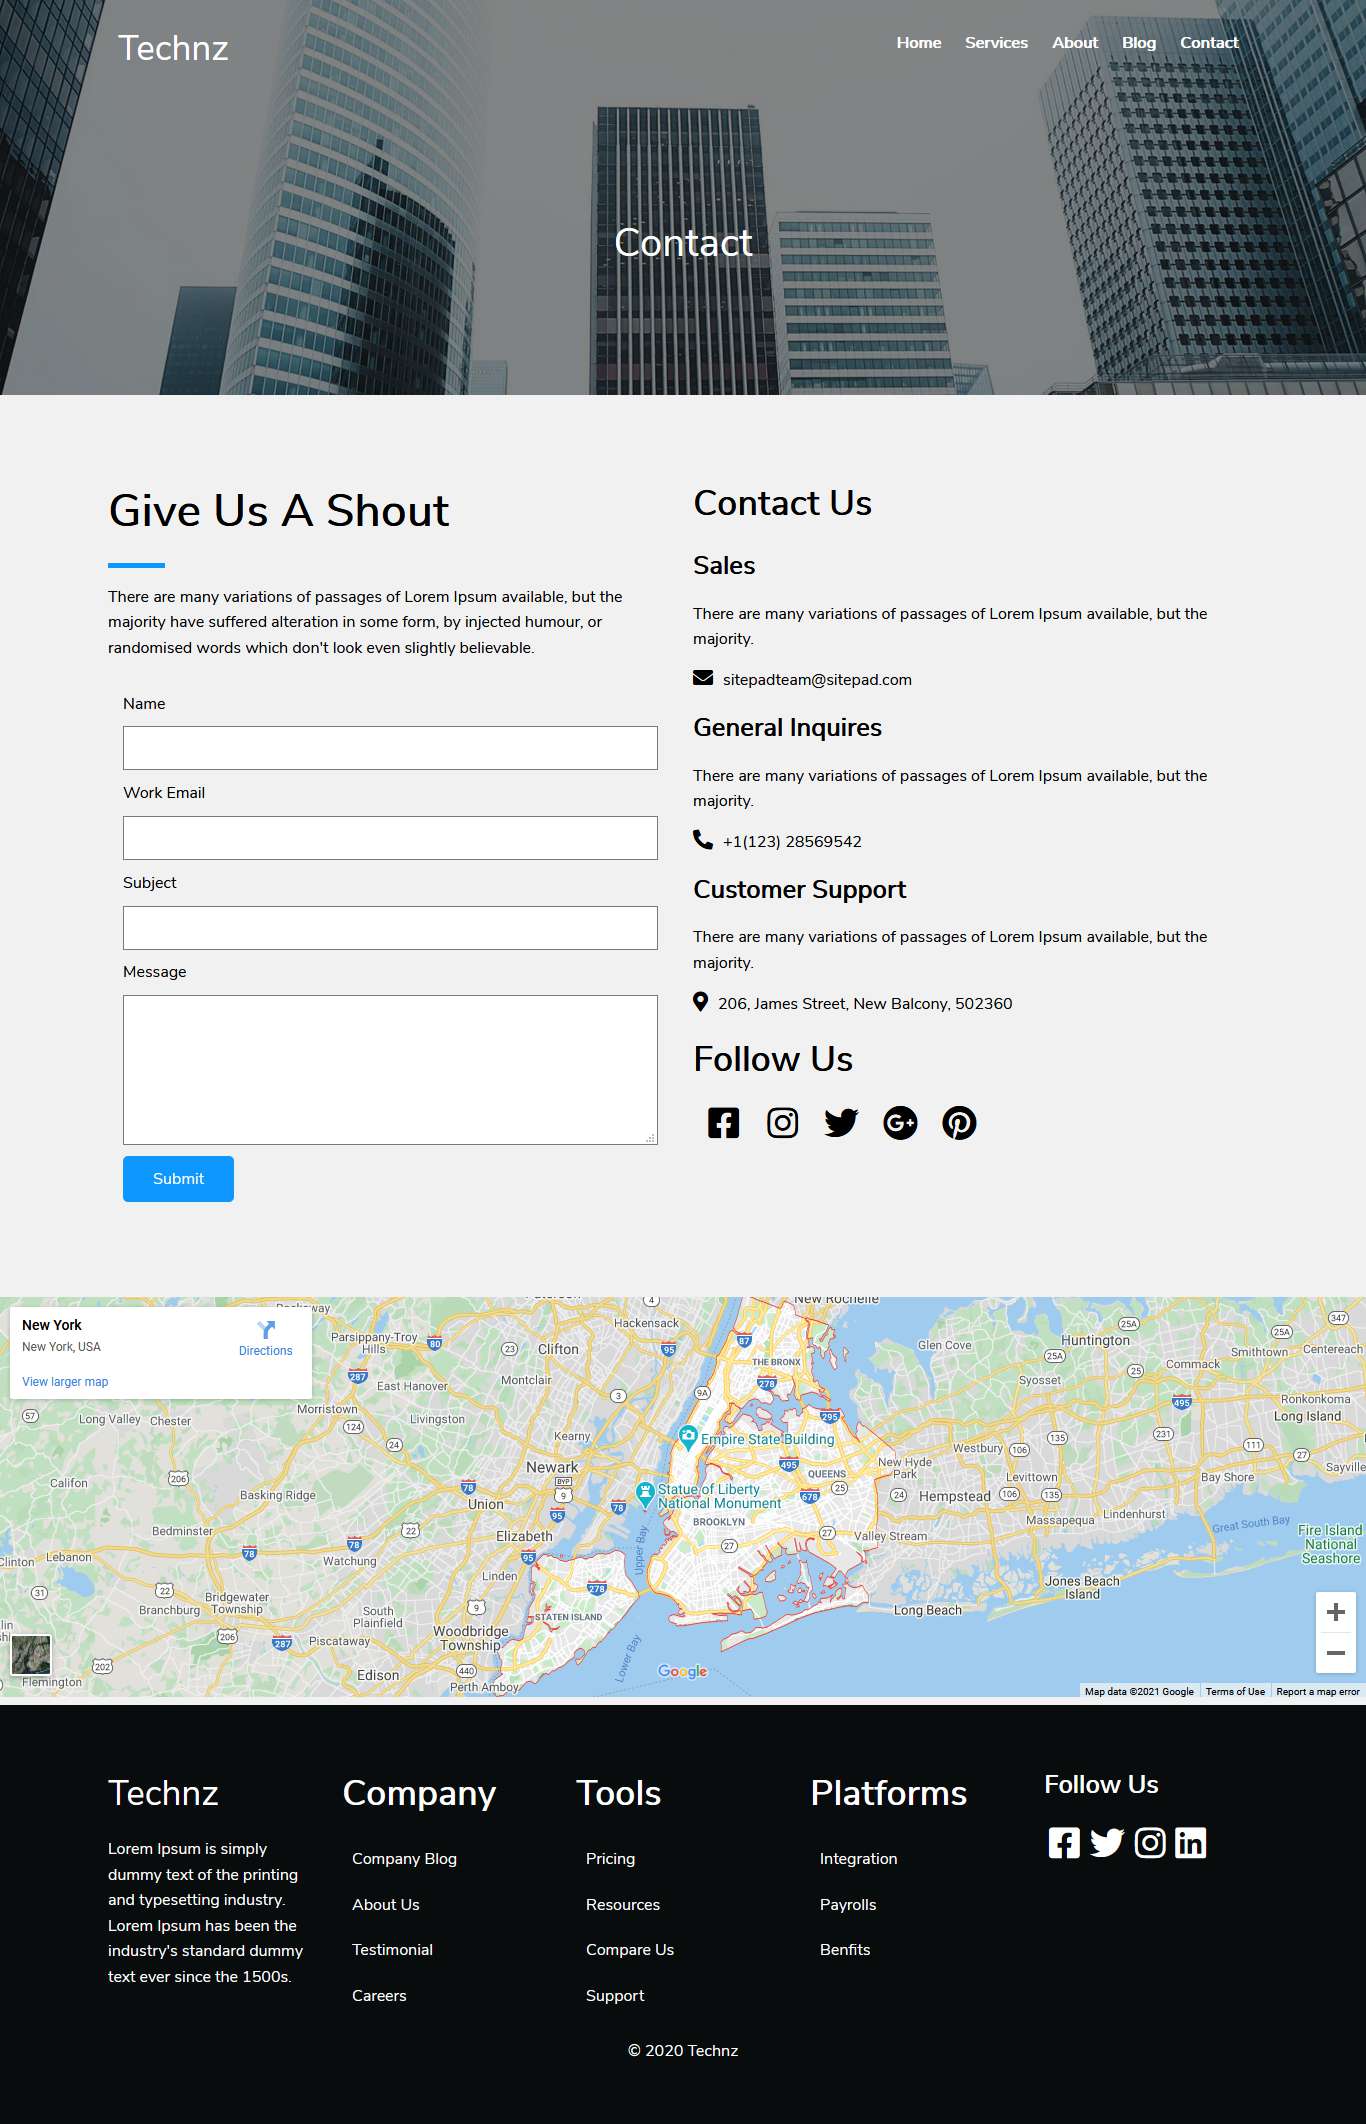This screenshot has height=2124, width=1366.
Task: Open Pricing footer link
Action: pyautogui.click(x=610, y=1859)
